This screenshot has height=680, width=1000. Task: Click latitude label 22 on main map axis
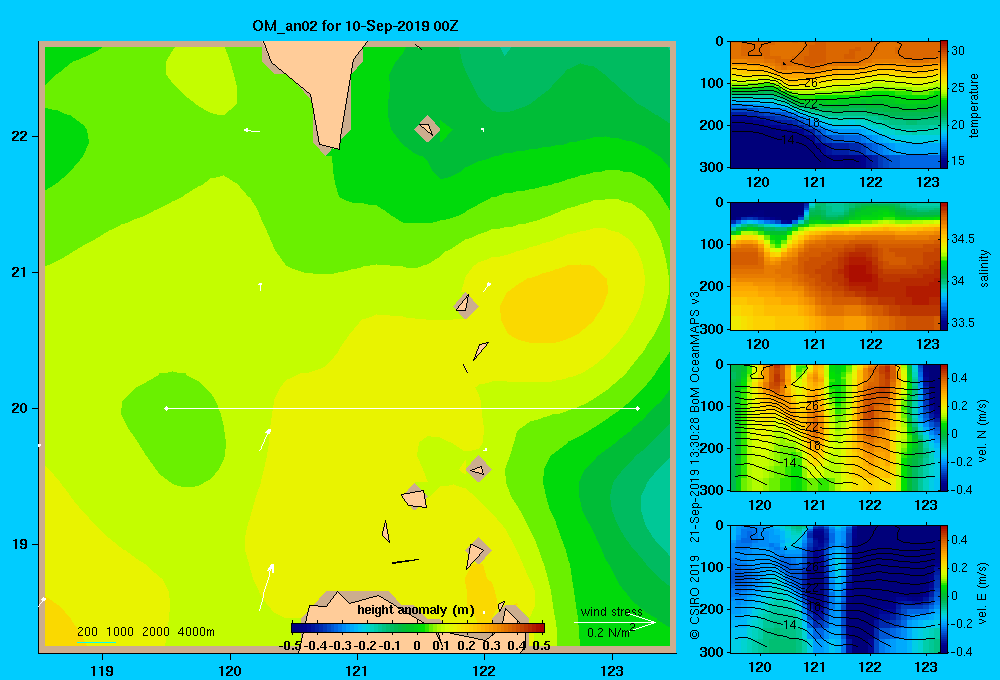20,136
